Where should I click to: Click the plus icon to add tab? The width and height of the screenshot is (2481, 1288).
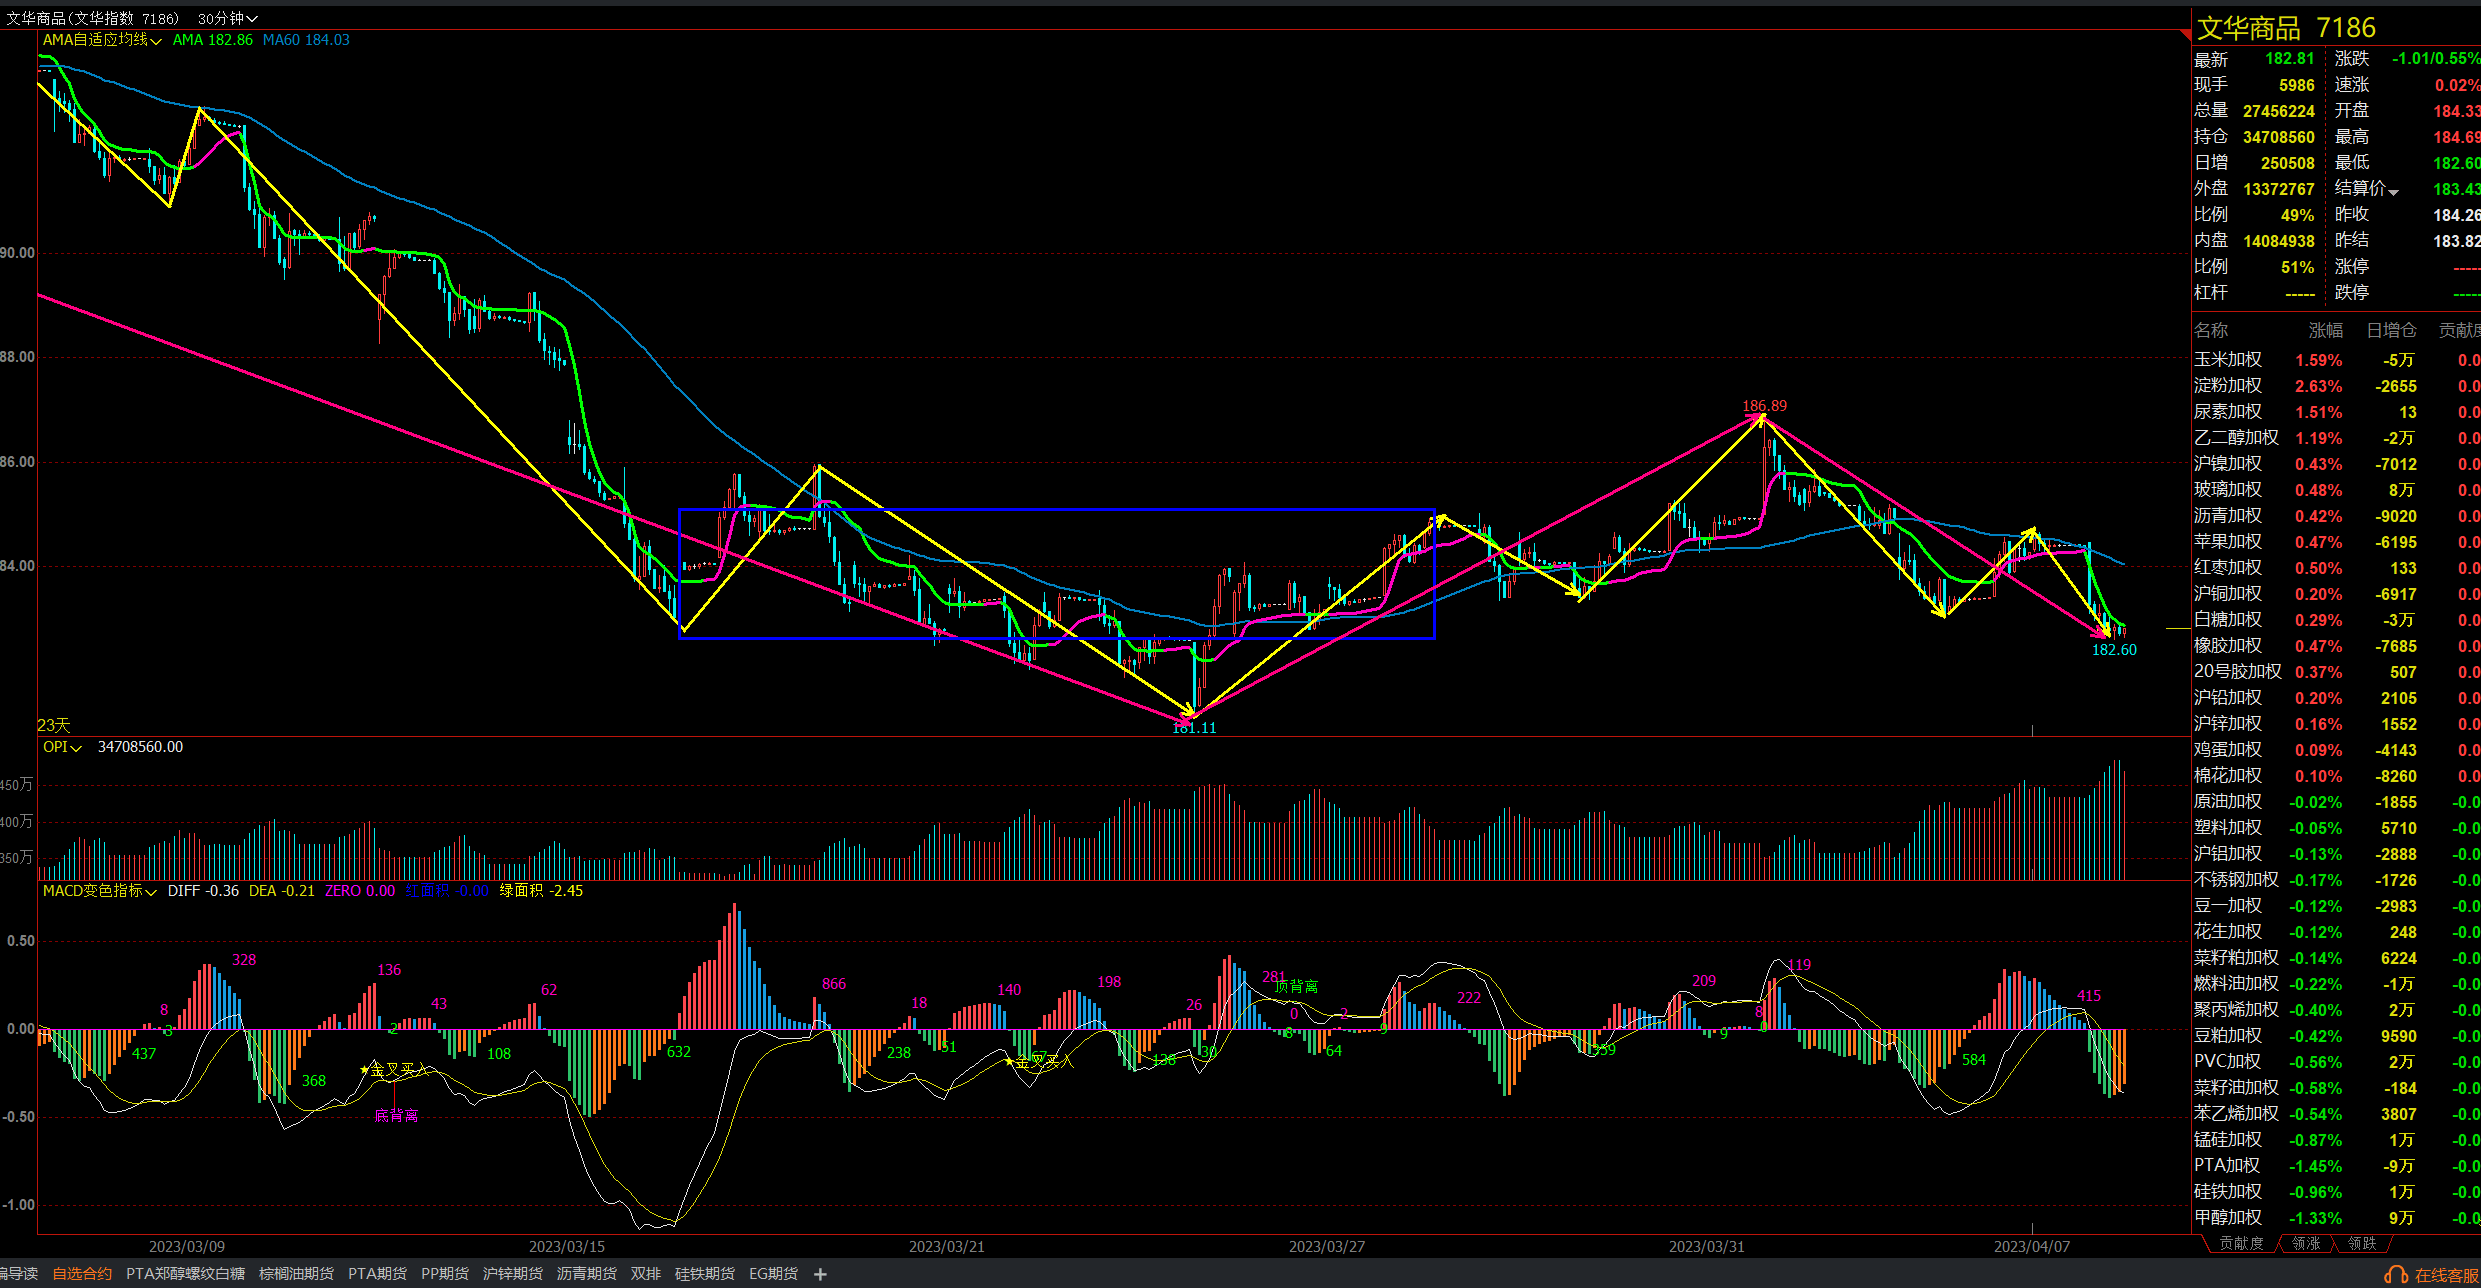(820, 1274)
